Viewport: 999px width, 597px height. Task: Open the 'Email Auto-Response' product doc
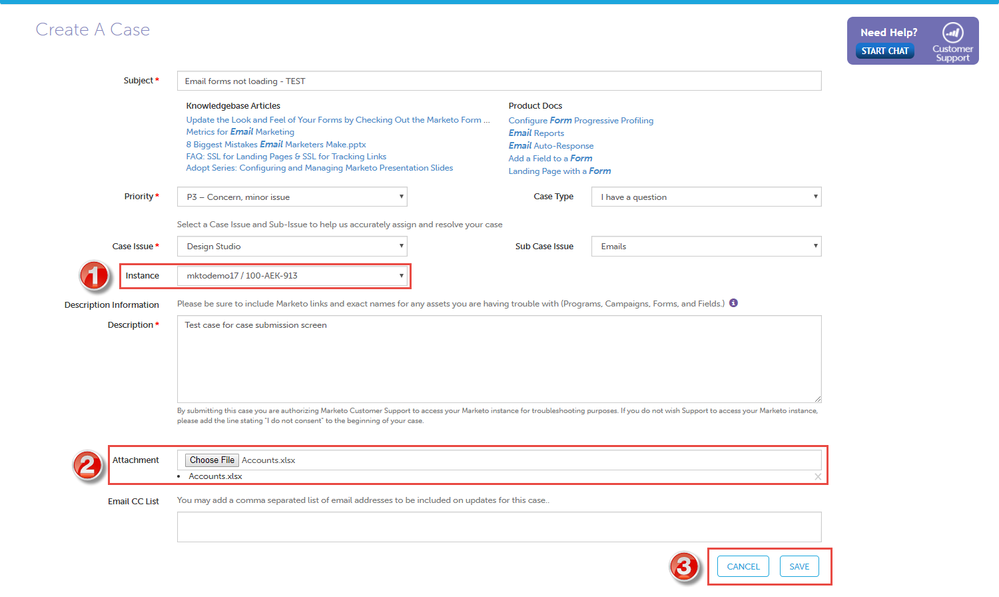pyautogui.click(x=550, y=146)
